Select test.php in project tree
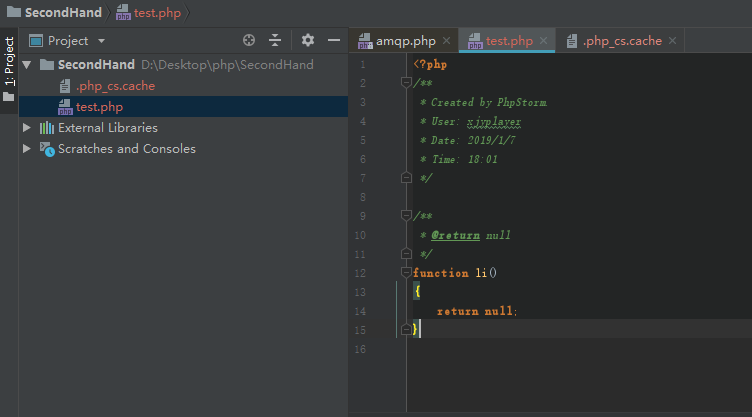Image resolution: width=752 pixels, height=417 pixels. coord(99,107)
